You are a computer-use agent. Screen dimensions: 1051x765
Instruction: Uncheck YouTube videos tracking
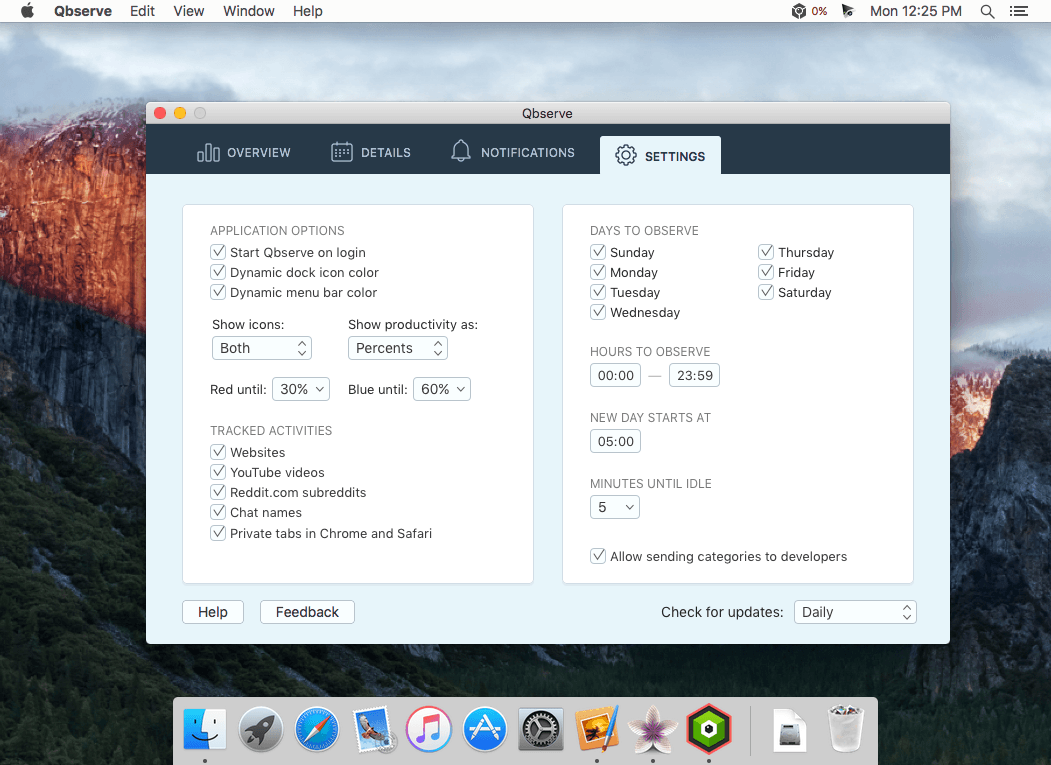218,472
